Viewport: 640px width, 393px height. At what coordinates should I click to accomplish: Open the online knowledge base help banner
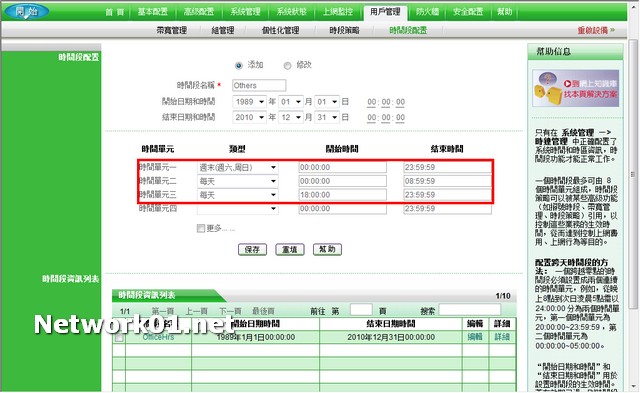576,88
